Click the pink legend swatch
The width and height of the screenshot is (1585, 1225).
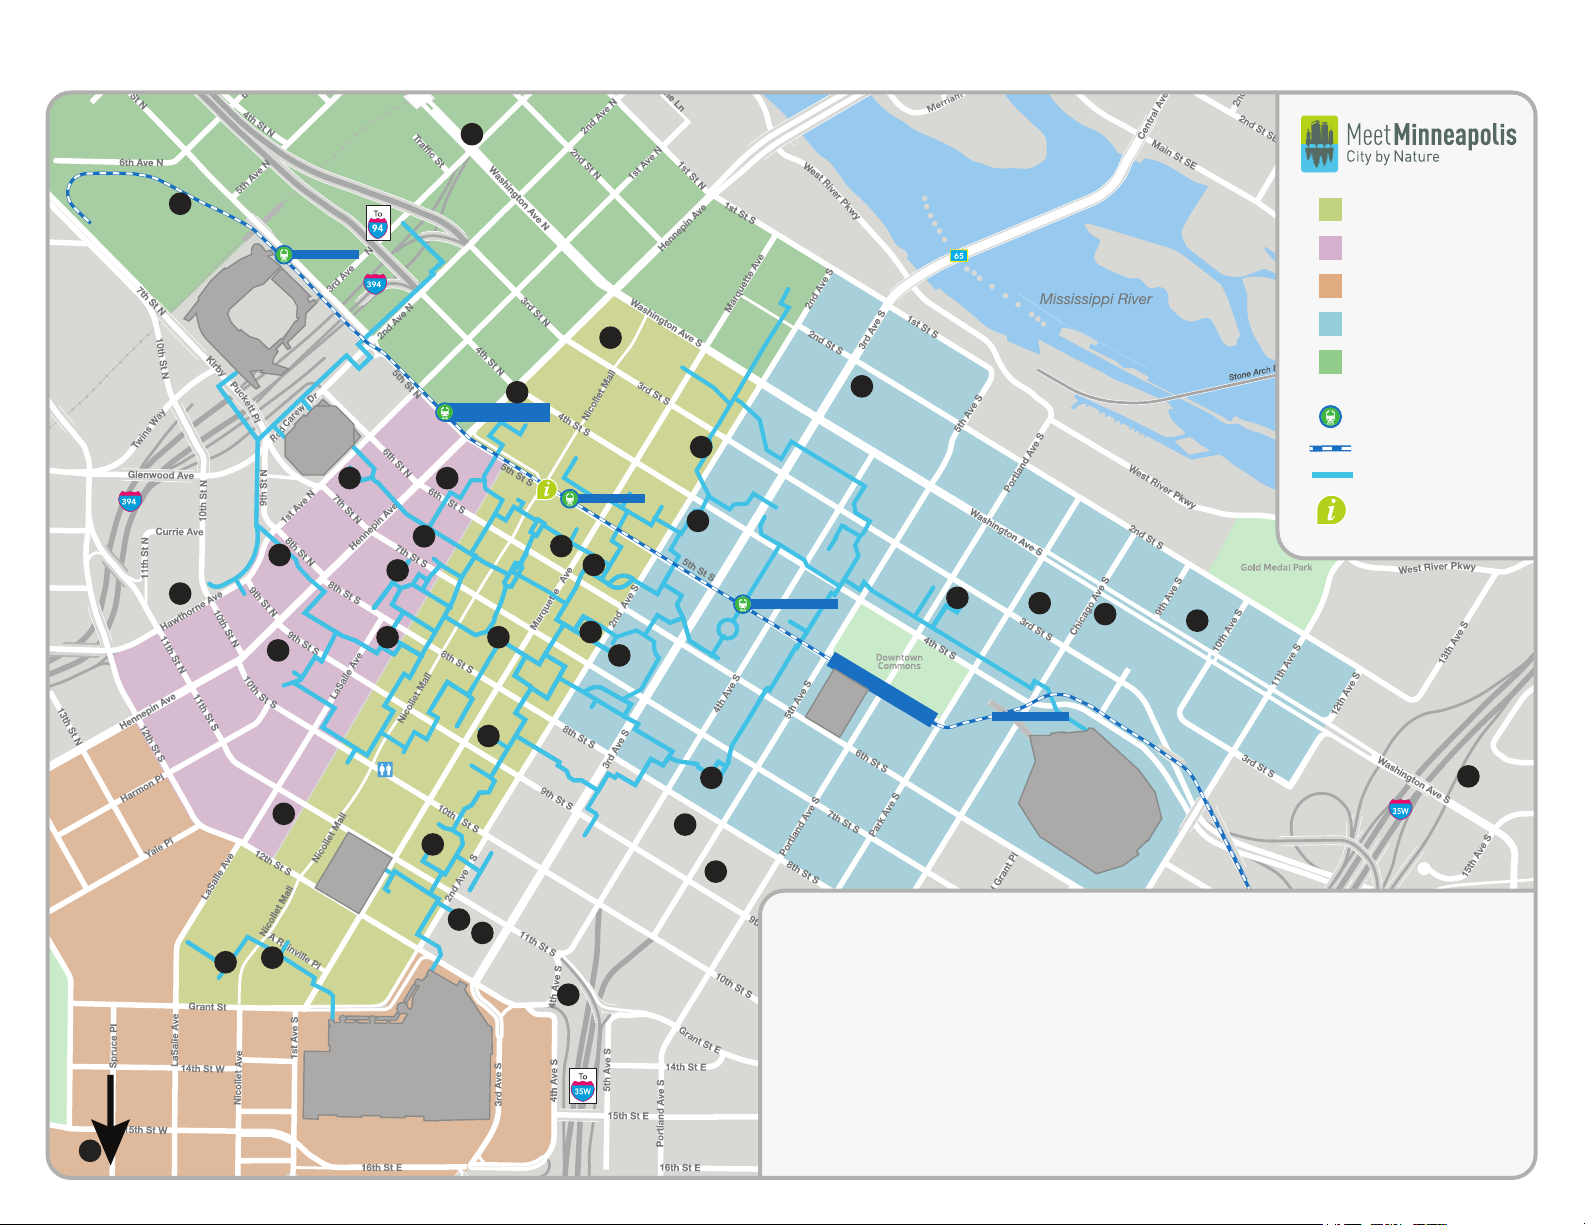pos(1330,248)
